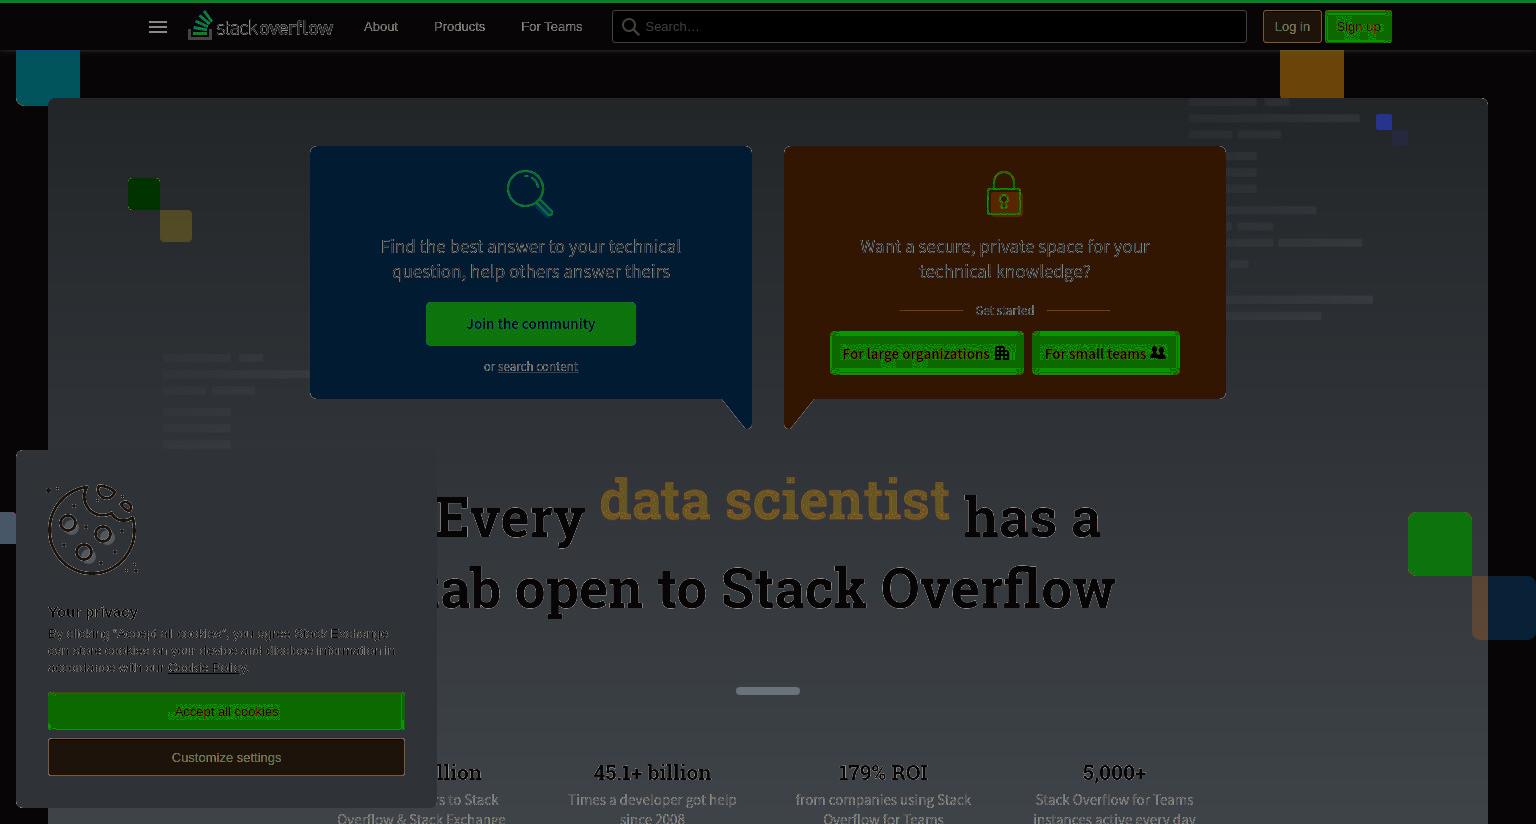Screen dimensions: 1536x824
Task: Click the '5,000+' statistic
Action: pyautogui.click(x=1114, y=773)
